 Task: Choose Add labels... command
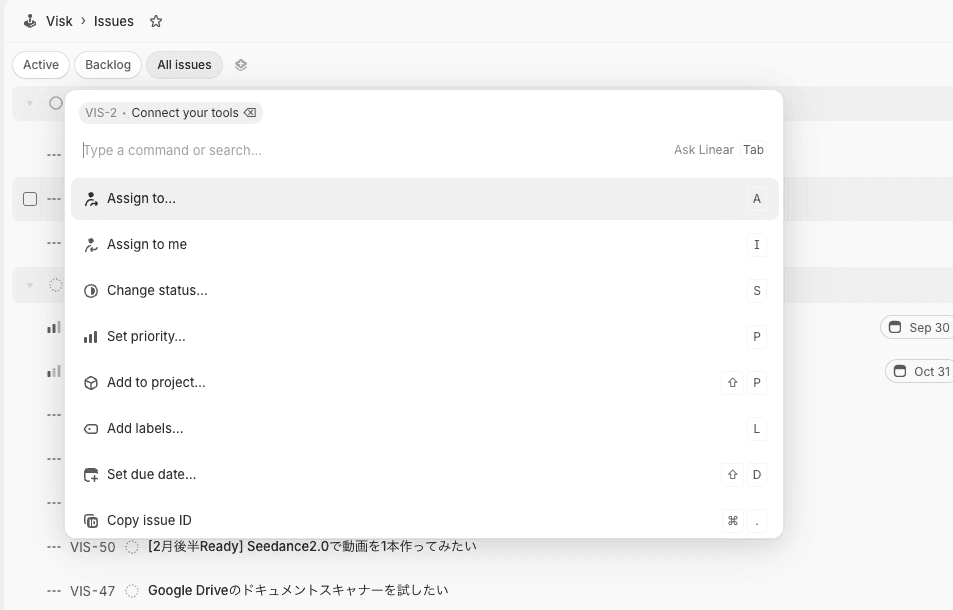pyautogui.click(x=425, y=429)
